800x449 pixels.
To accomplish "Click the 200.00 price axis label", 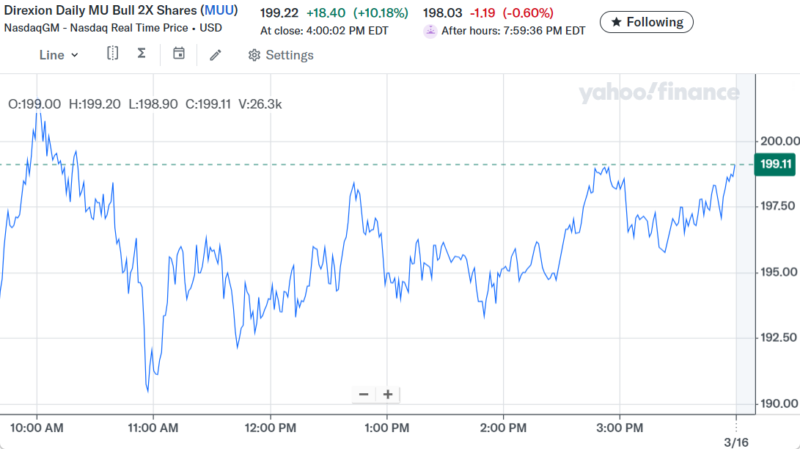I will tap(778, 142).
